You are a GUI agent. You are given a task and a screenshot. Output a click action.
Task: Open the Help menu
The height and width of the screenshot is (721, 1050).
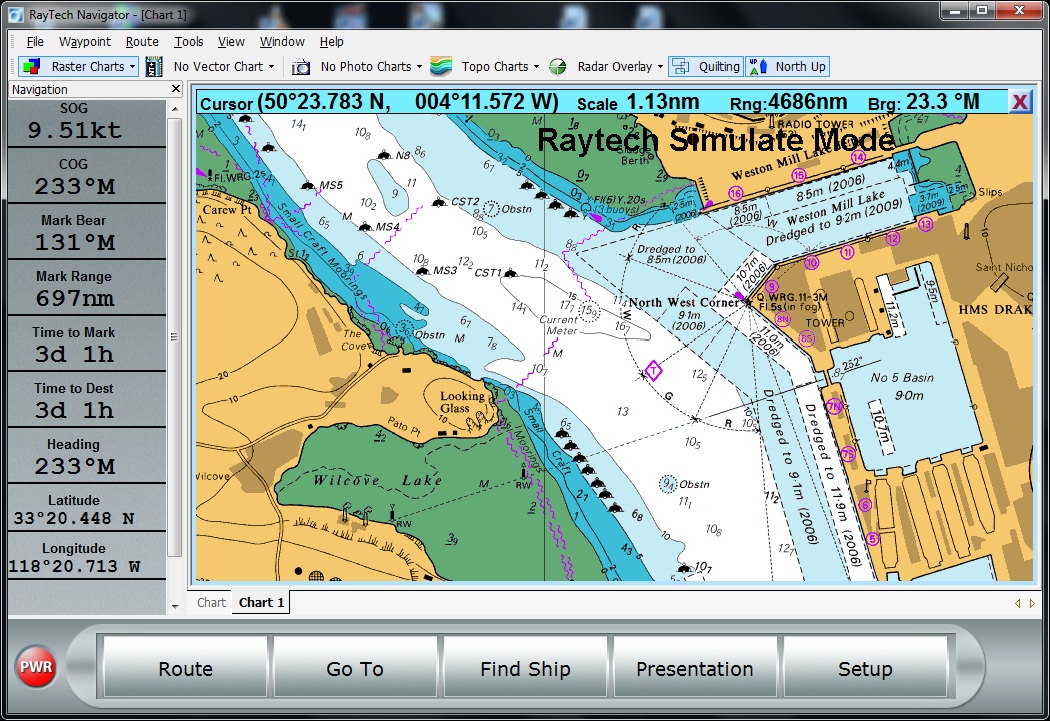(x=331, y=42)
